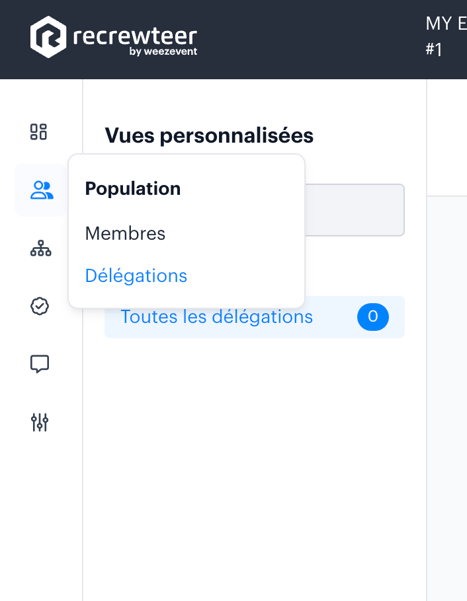The height and width of the screenshot is (601, 467).
Task: Select Délégations in the Population menu
Action: pos(136,276)
